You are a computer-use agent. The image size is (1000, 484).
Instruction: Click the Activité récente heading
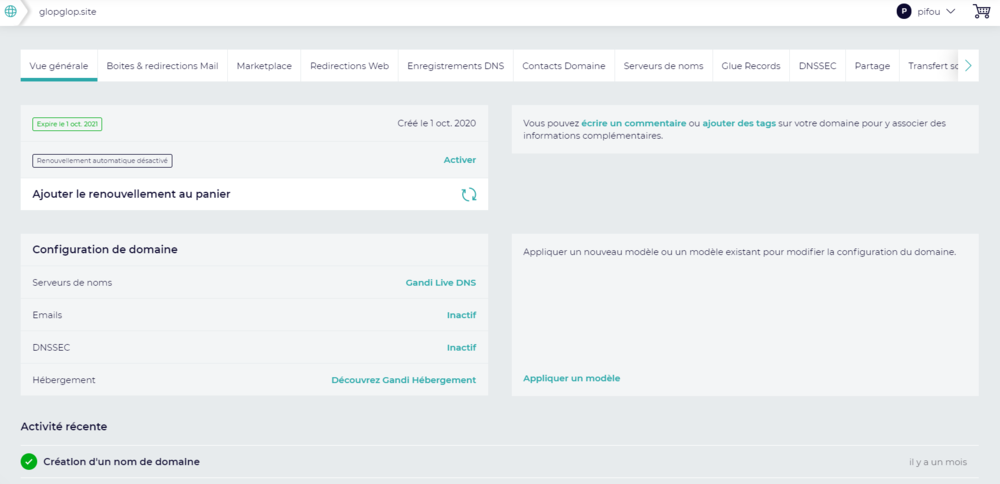pos(64,427)
